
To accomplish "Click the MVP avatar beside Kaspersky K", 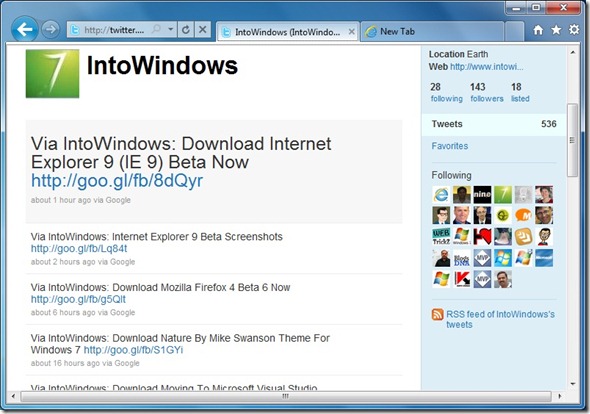I will 482,279.
